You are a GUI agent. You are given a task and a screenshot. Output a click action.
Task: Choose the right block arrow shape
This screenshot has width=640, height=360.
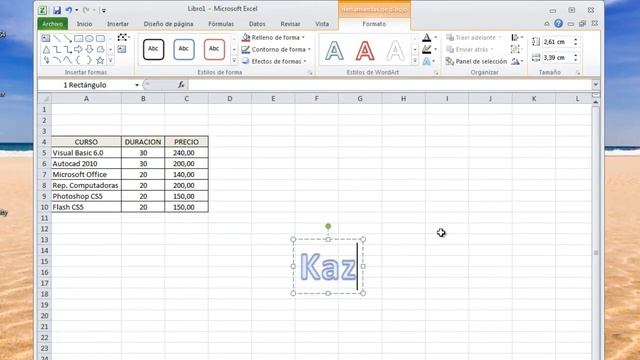(x=78, y=49)
